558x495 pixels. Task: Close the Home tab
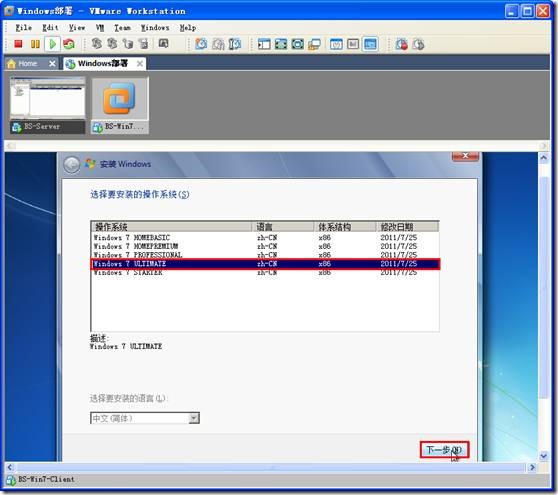52,64
